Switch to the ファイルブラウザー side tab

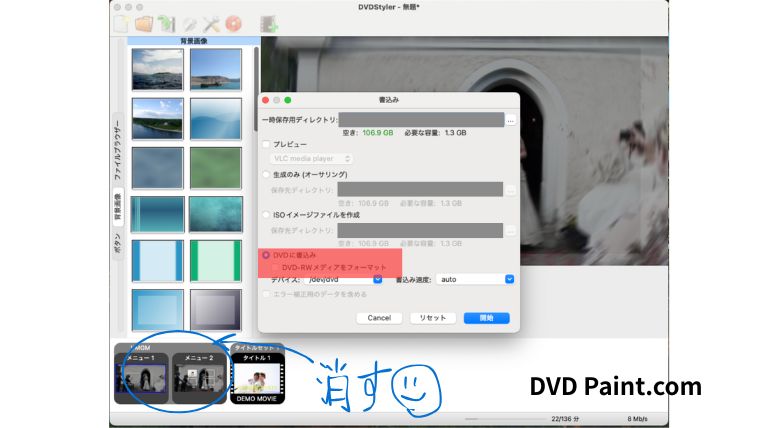point(117,150)
